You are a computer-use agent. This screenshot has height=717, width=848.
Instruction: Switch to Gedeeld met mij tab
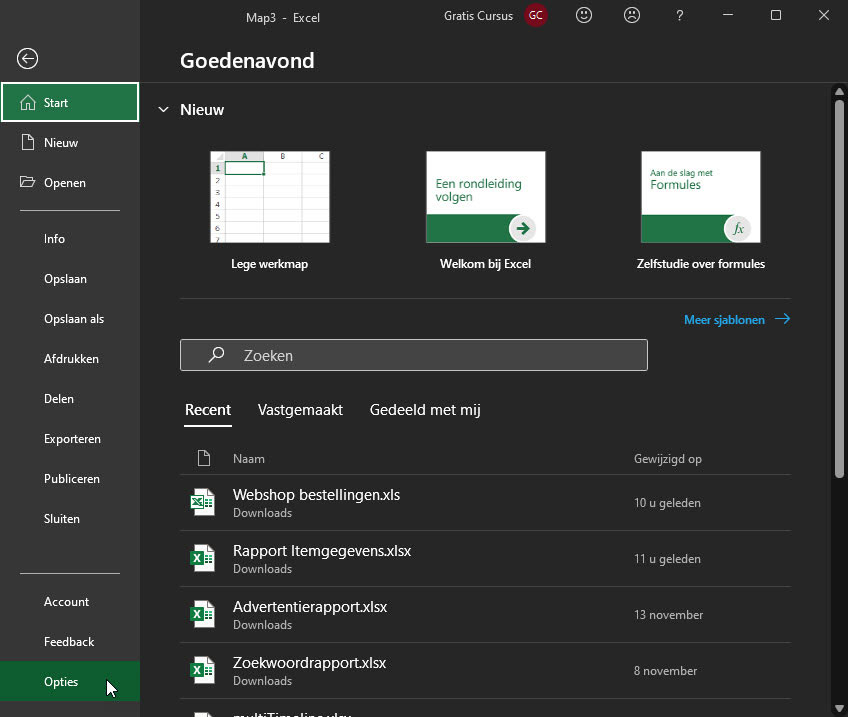pos(425,410)
